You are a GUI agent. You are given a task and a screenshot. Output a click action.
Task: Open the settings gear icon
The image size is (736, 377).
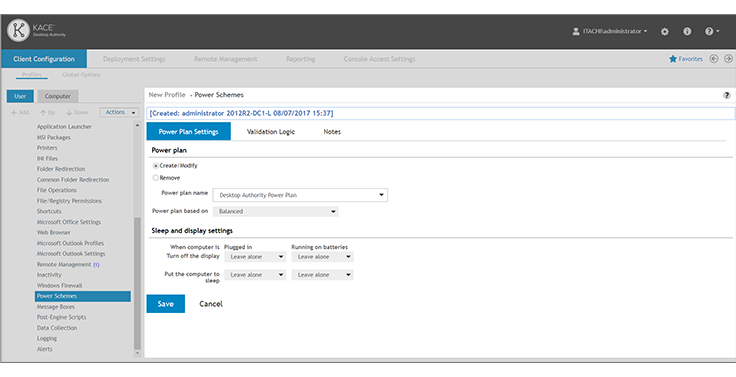point(665,31)
